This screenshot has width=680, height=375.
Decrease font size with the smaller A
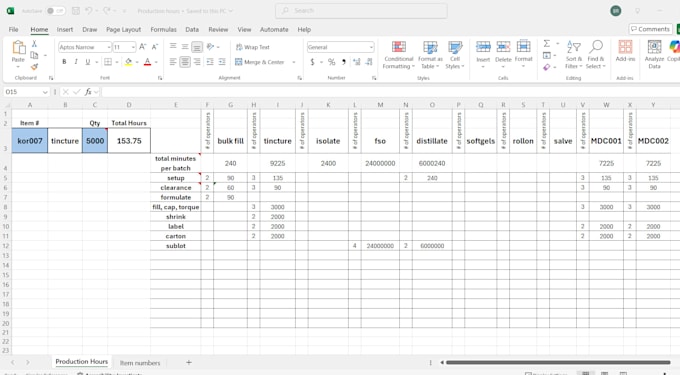pos(155,47)
